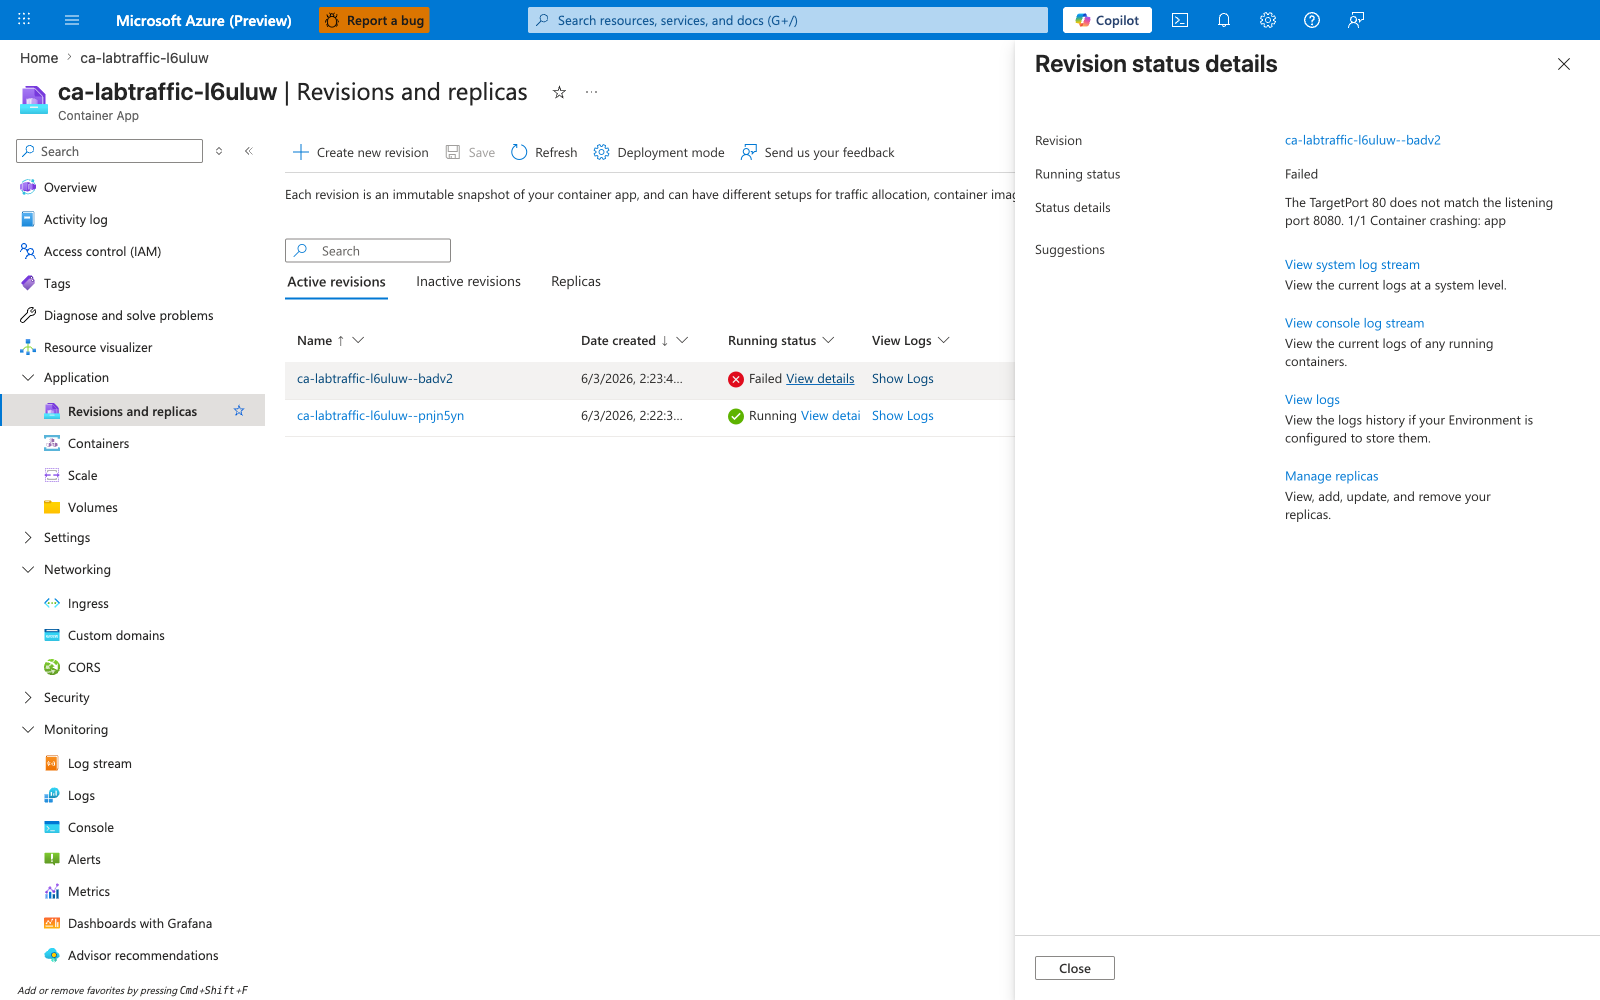Viewport: 1600px width, 1000px height.
Task: Open the Azure portal hamburger menu
Action: pos(72,20)
